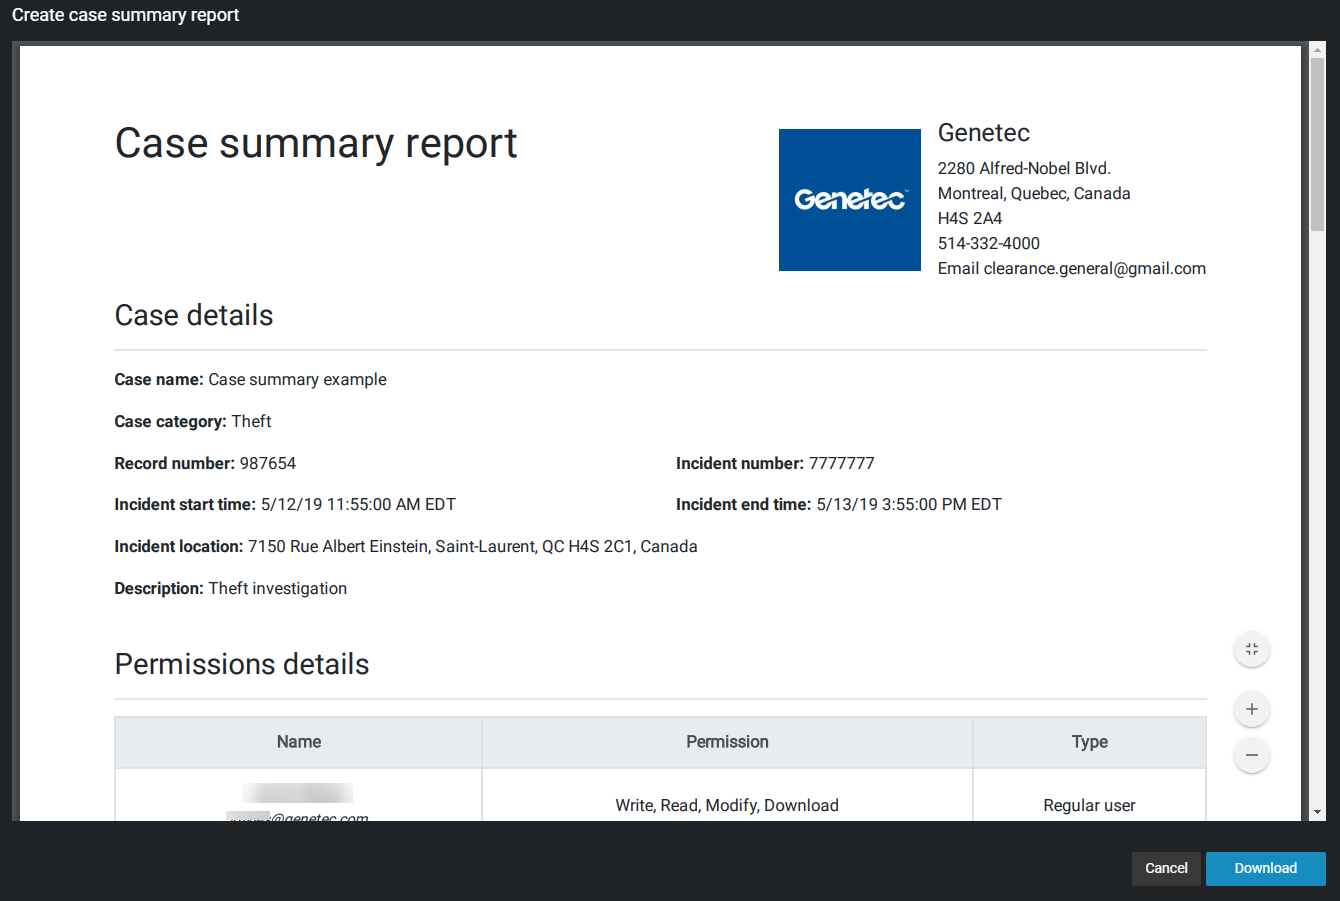This screenshot has width=1340, height=901.
Task: Click the email clearance.general@gmail.com
Action: pos(1095,268)
